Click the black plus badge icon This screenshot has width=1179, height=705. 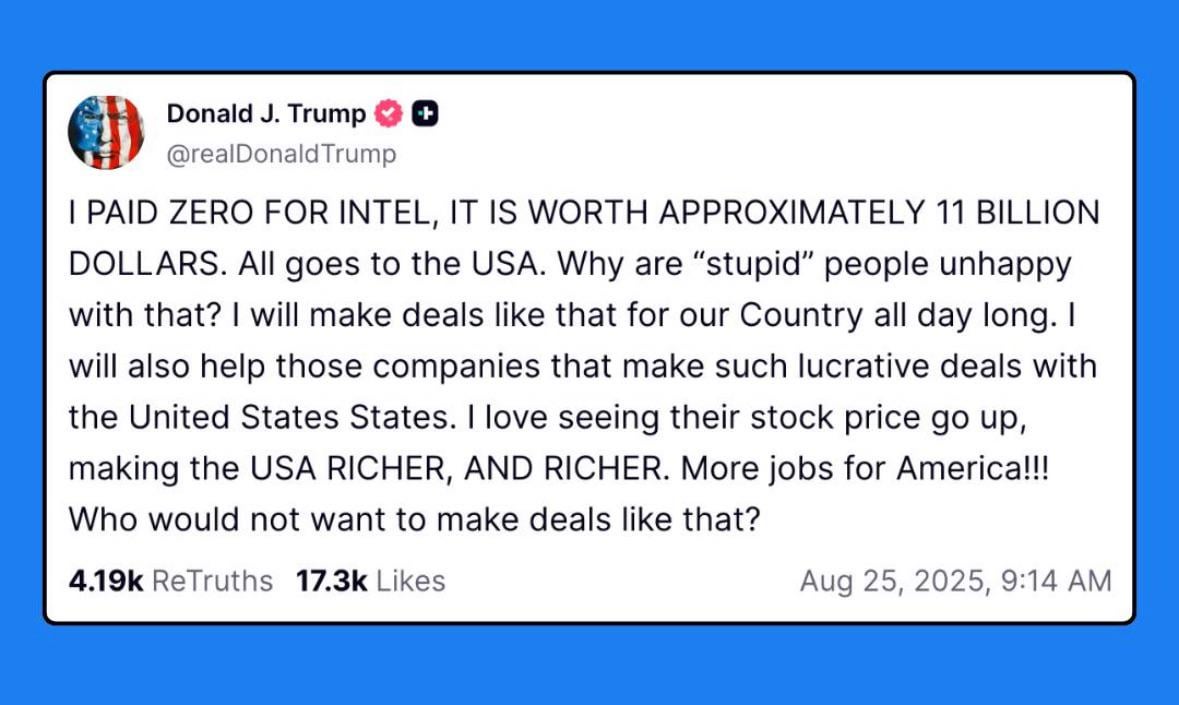coord(425,113)
